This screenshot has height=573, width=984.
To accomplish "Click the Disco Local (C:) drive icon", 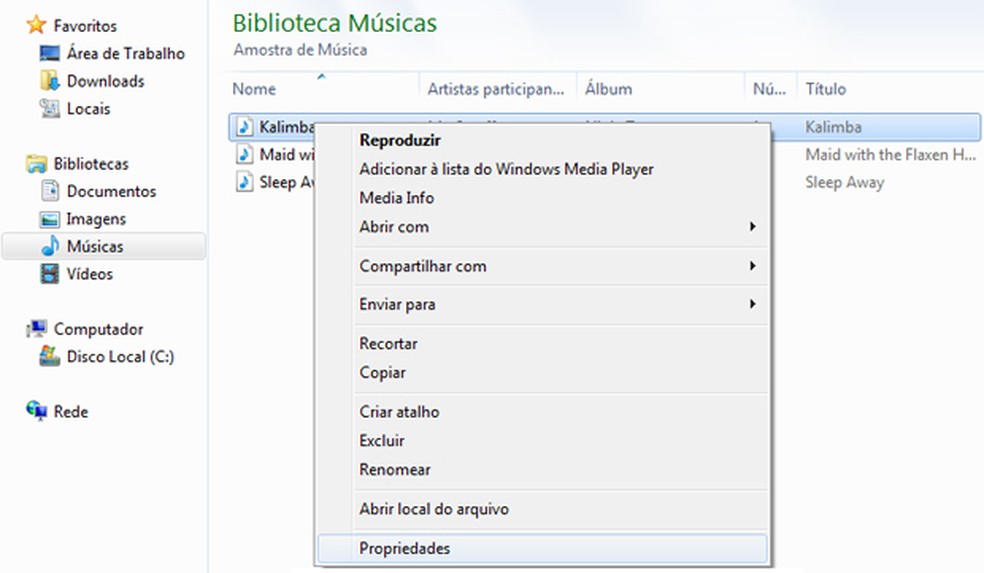I will click(x=50, y=356).
